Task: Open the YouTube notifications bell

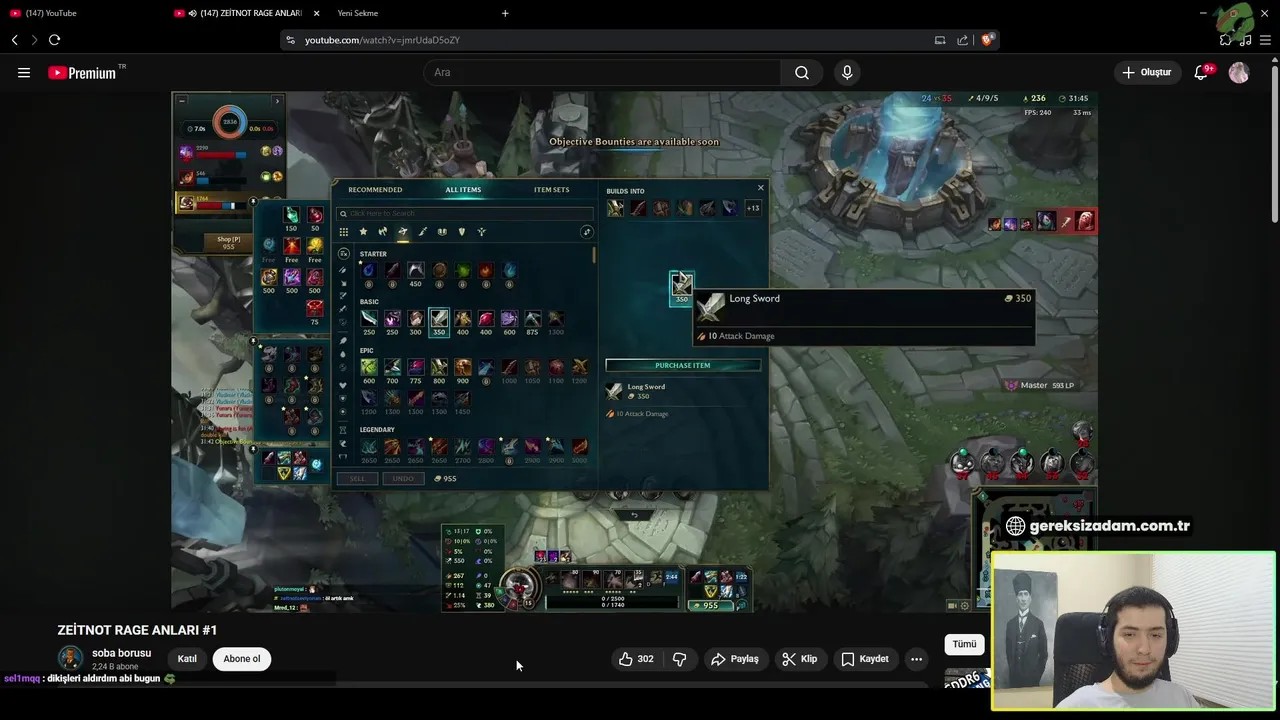Action: [1201, 72]
